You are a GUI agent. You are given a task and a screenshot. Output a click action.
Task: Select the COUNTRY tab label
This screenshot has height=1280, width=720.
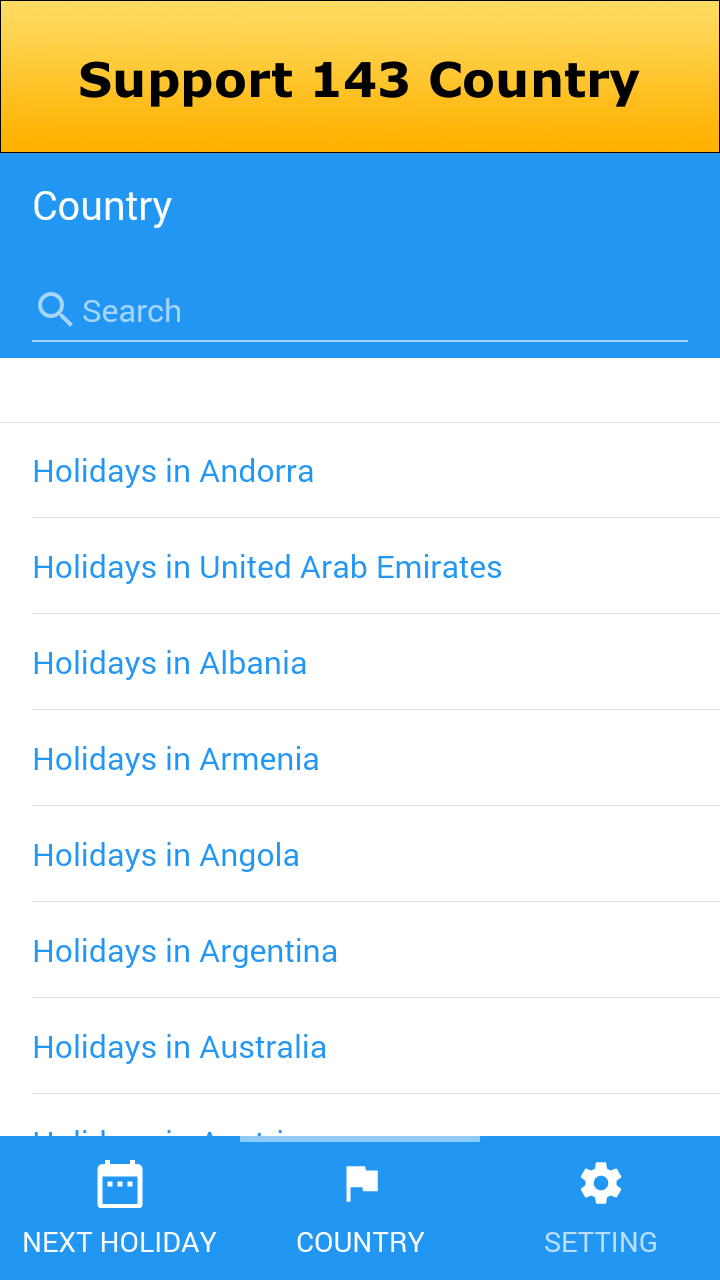tap(360, 1242)
